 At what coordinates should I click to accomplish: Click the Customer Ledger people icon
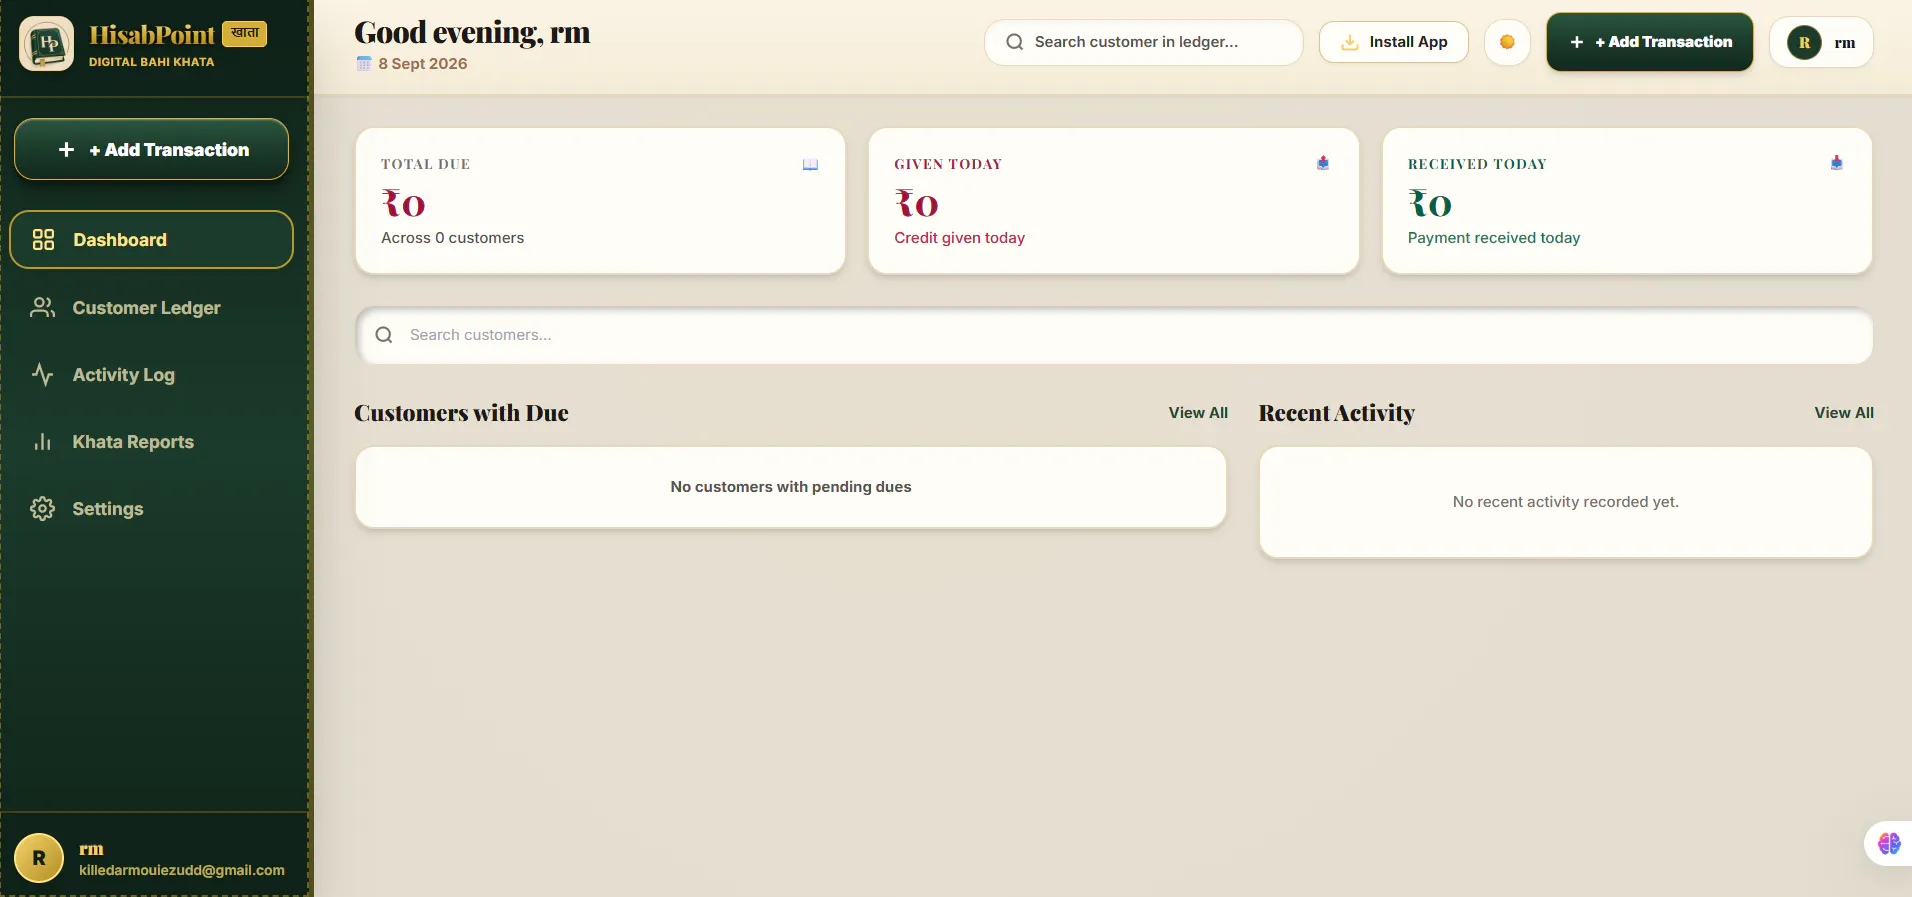(42, 307)
